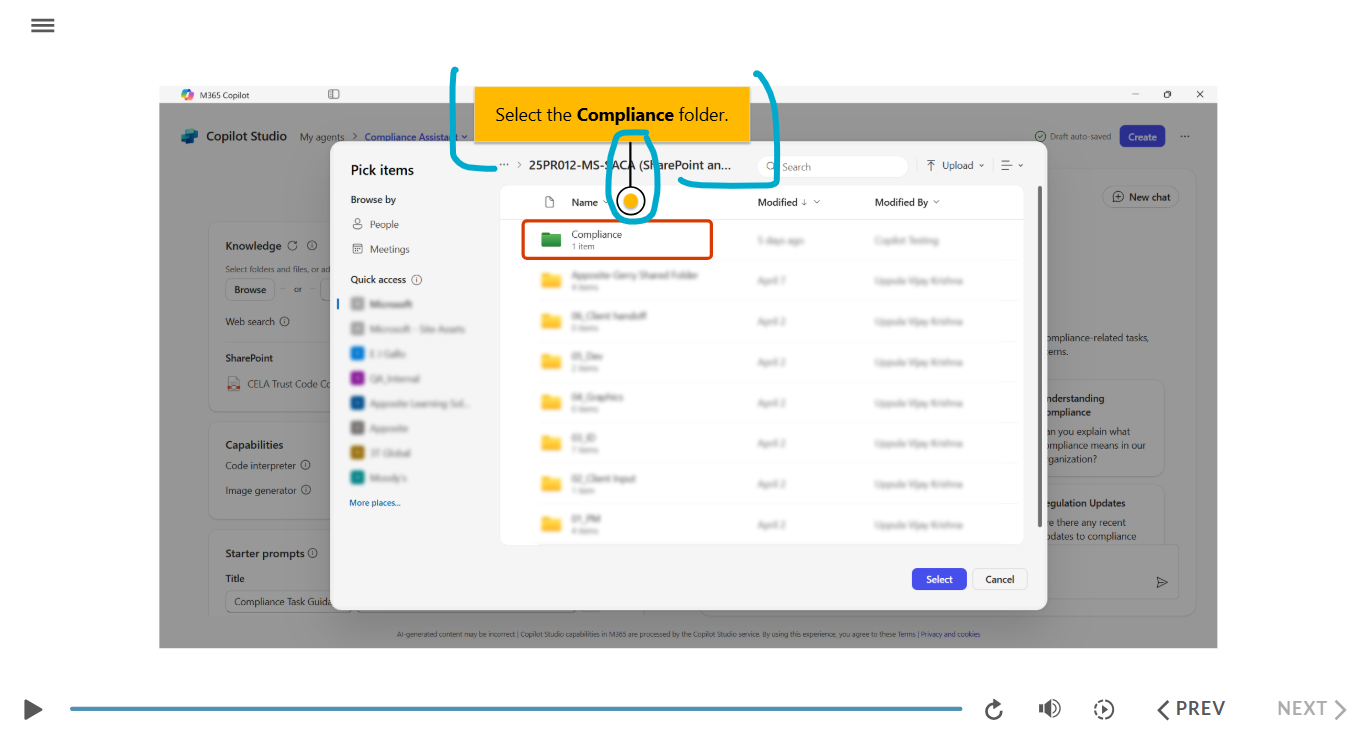The width and height of the screenshot is (1365, 730).
Task: Click the starter prompt Title input field
Action: [279, 602]
